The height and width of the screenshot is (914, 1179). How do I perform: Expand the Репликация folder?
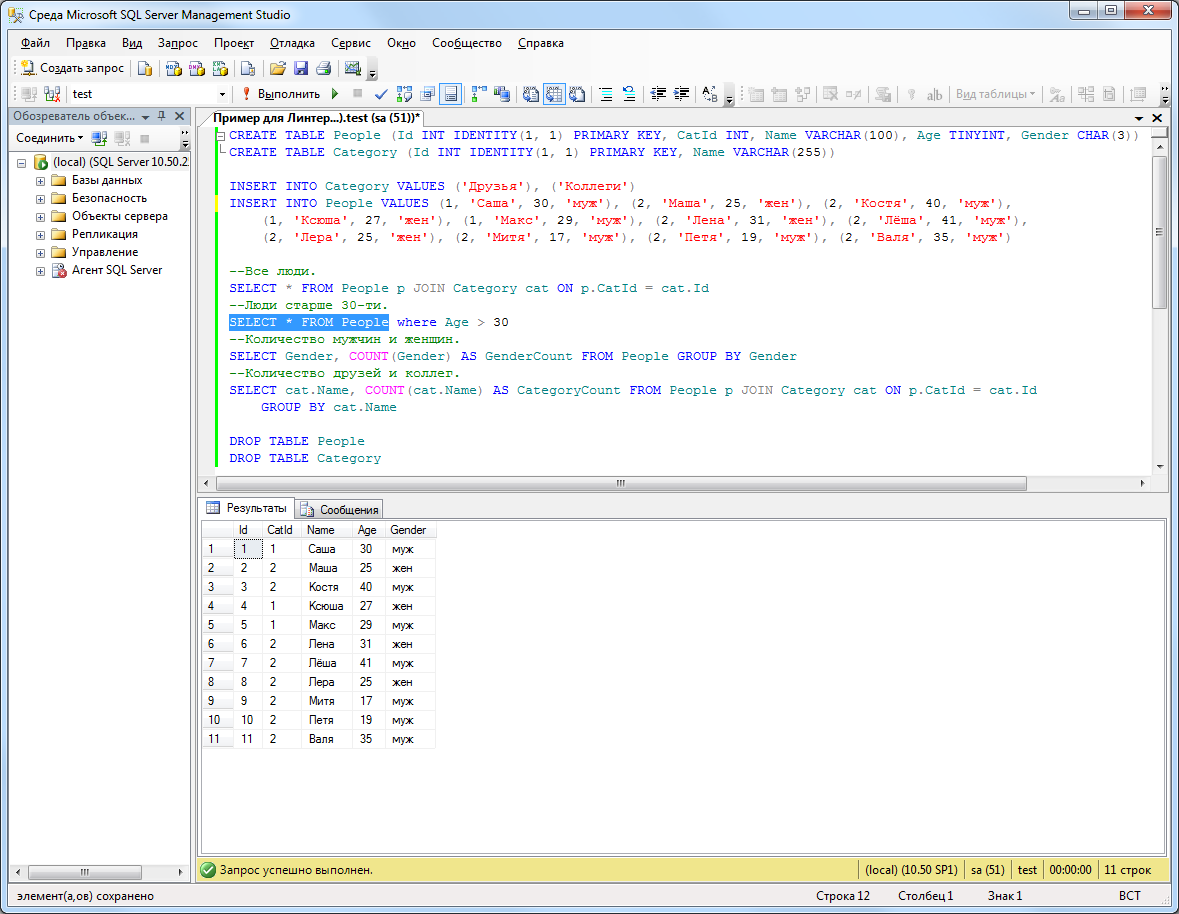pos(41,235)
